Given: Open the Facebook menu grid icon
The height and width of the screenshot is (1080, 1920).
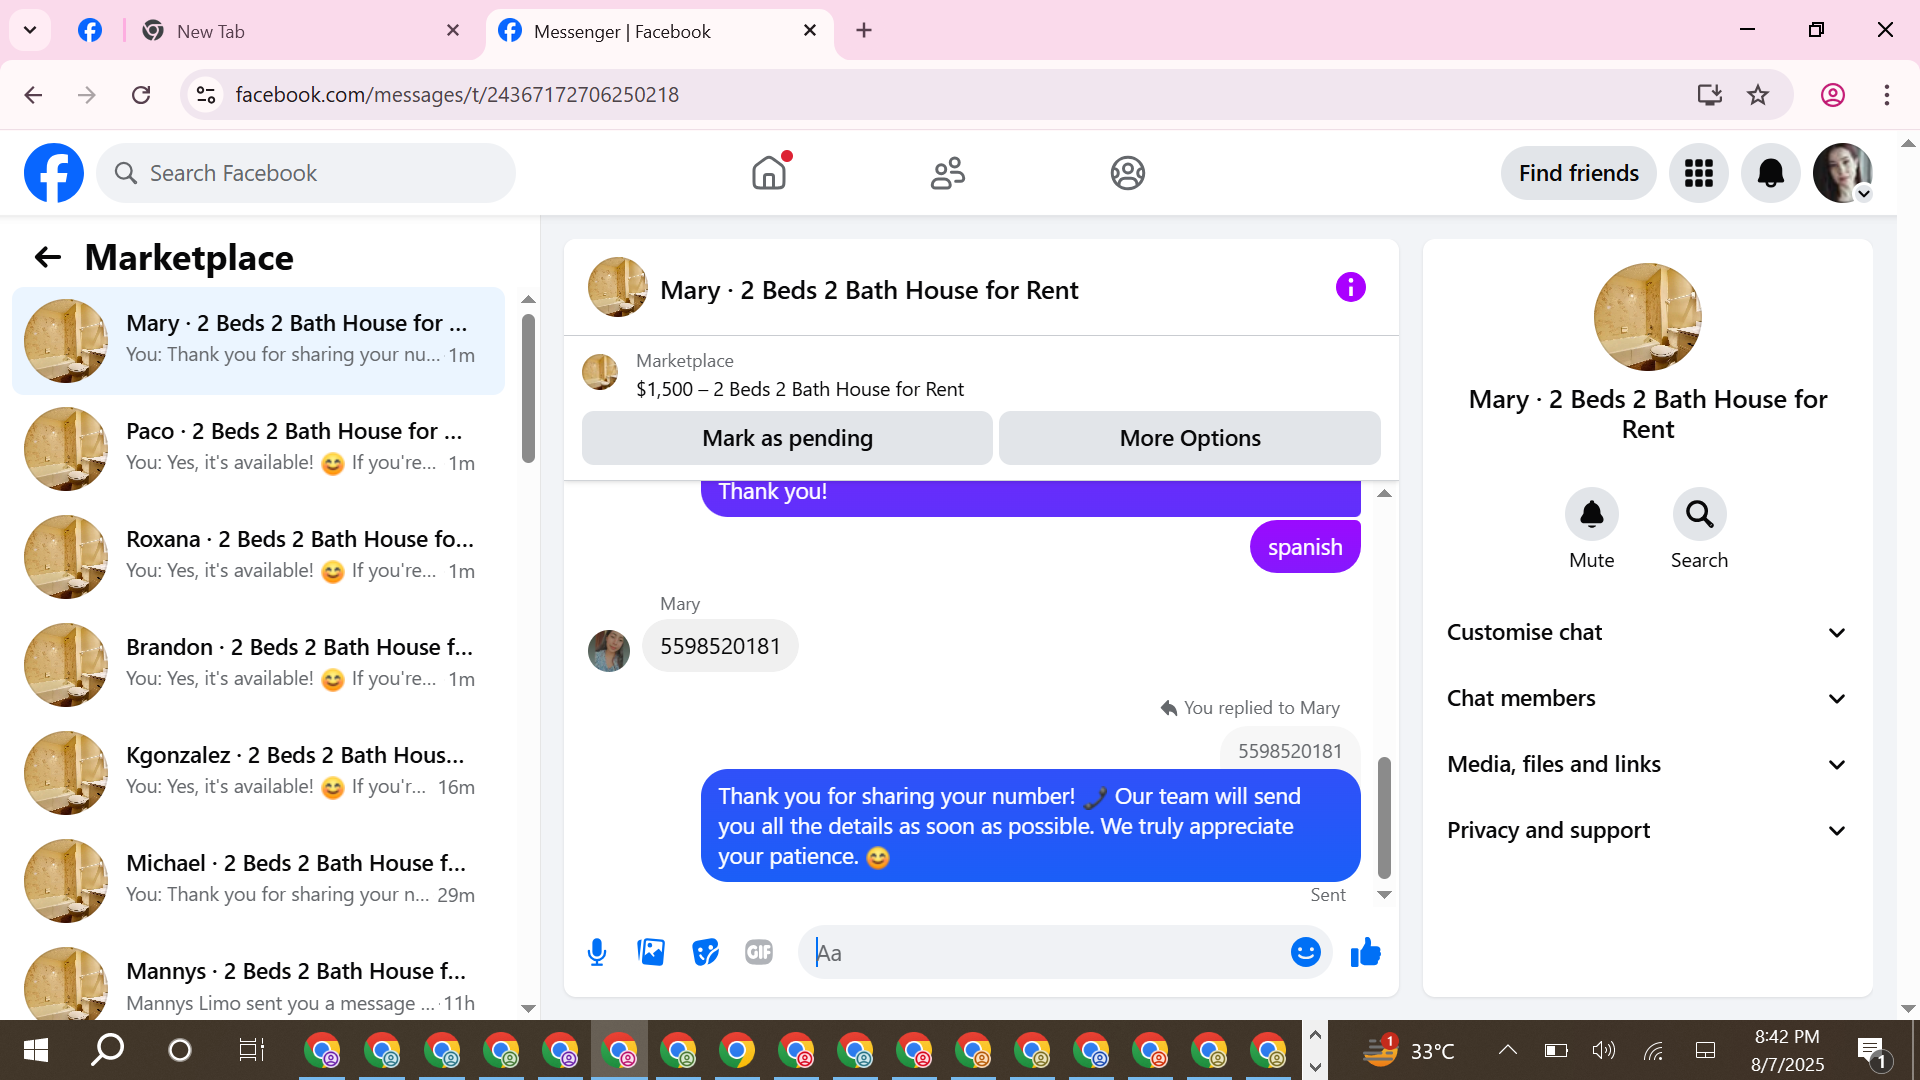Looking at the screenshot, I should [x=1698, y=173].
